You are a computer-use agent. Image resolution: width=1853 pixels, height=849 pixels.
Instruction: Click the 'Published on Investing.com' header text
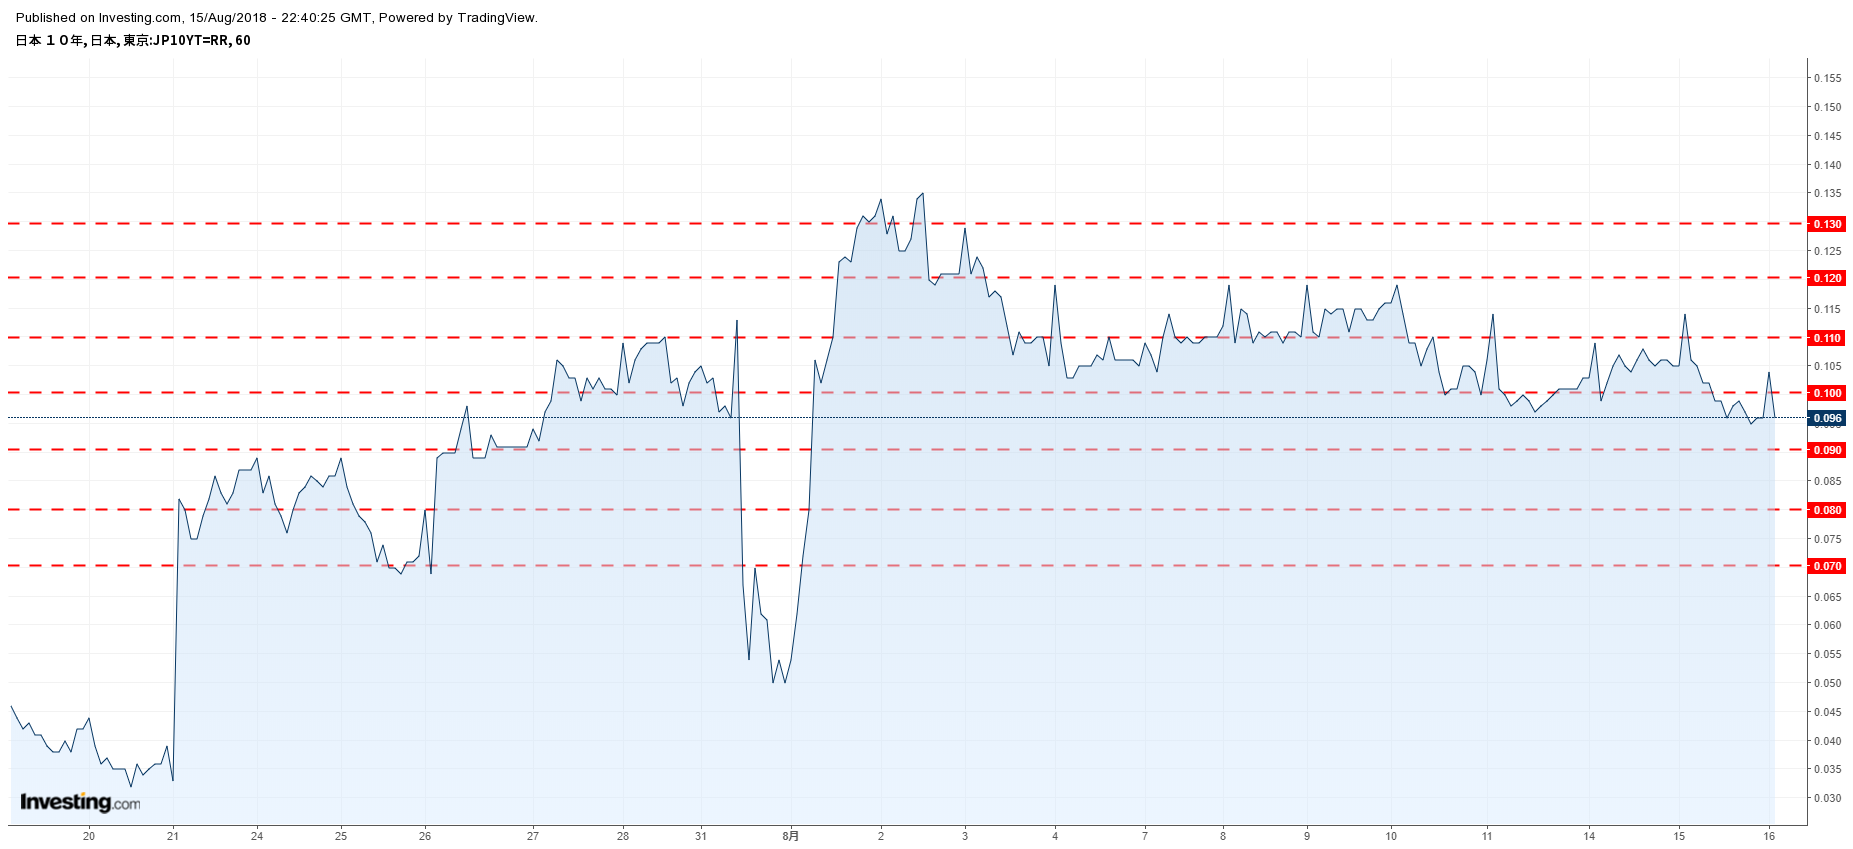click(x=276, y=18)
